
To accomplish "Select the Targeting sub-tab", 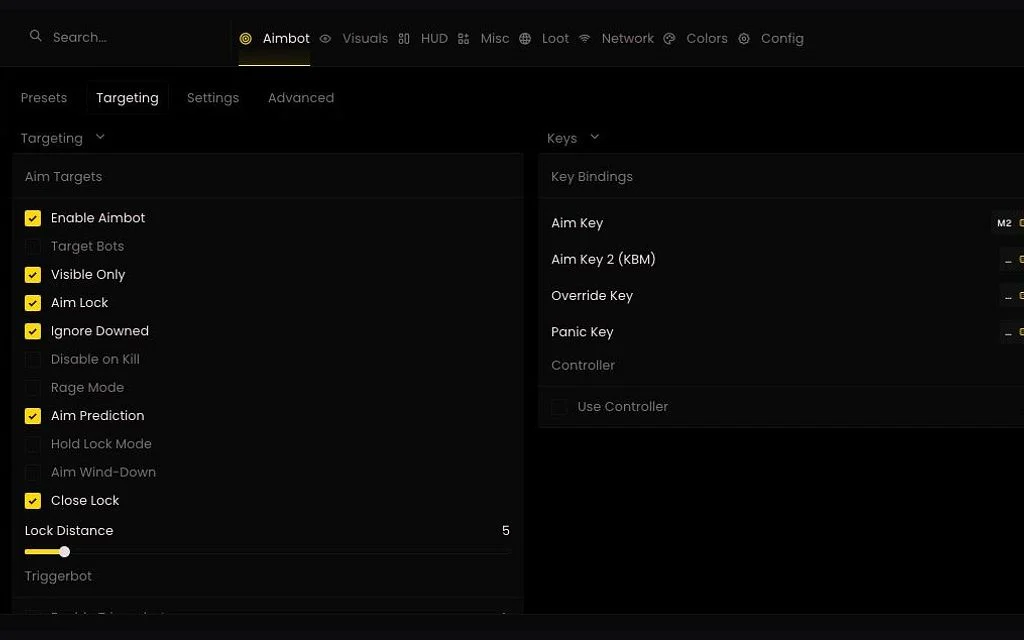I will click(127, 98).
